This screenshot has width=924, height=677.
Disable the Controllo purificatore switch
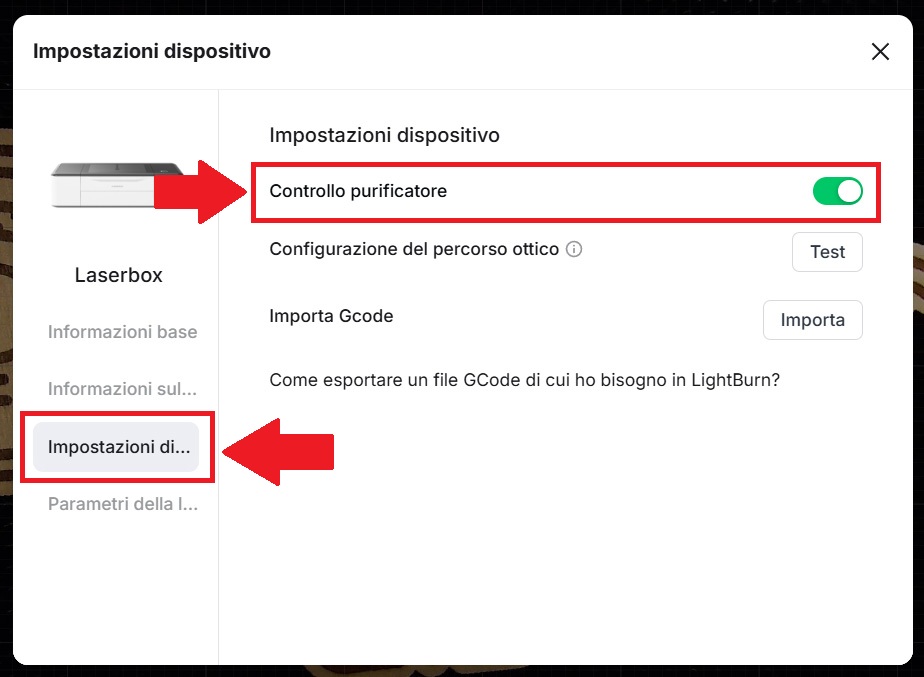point(837,191)
